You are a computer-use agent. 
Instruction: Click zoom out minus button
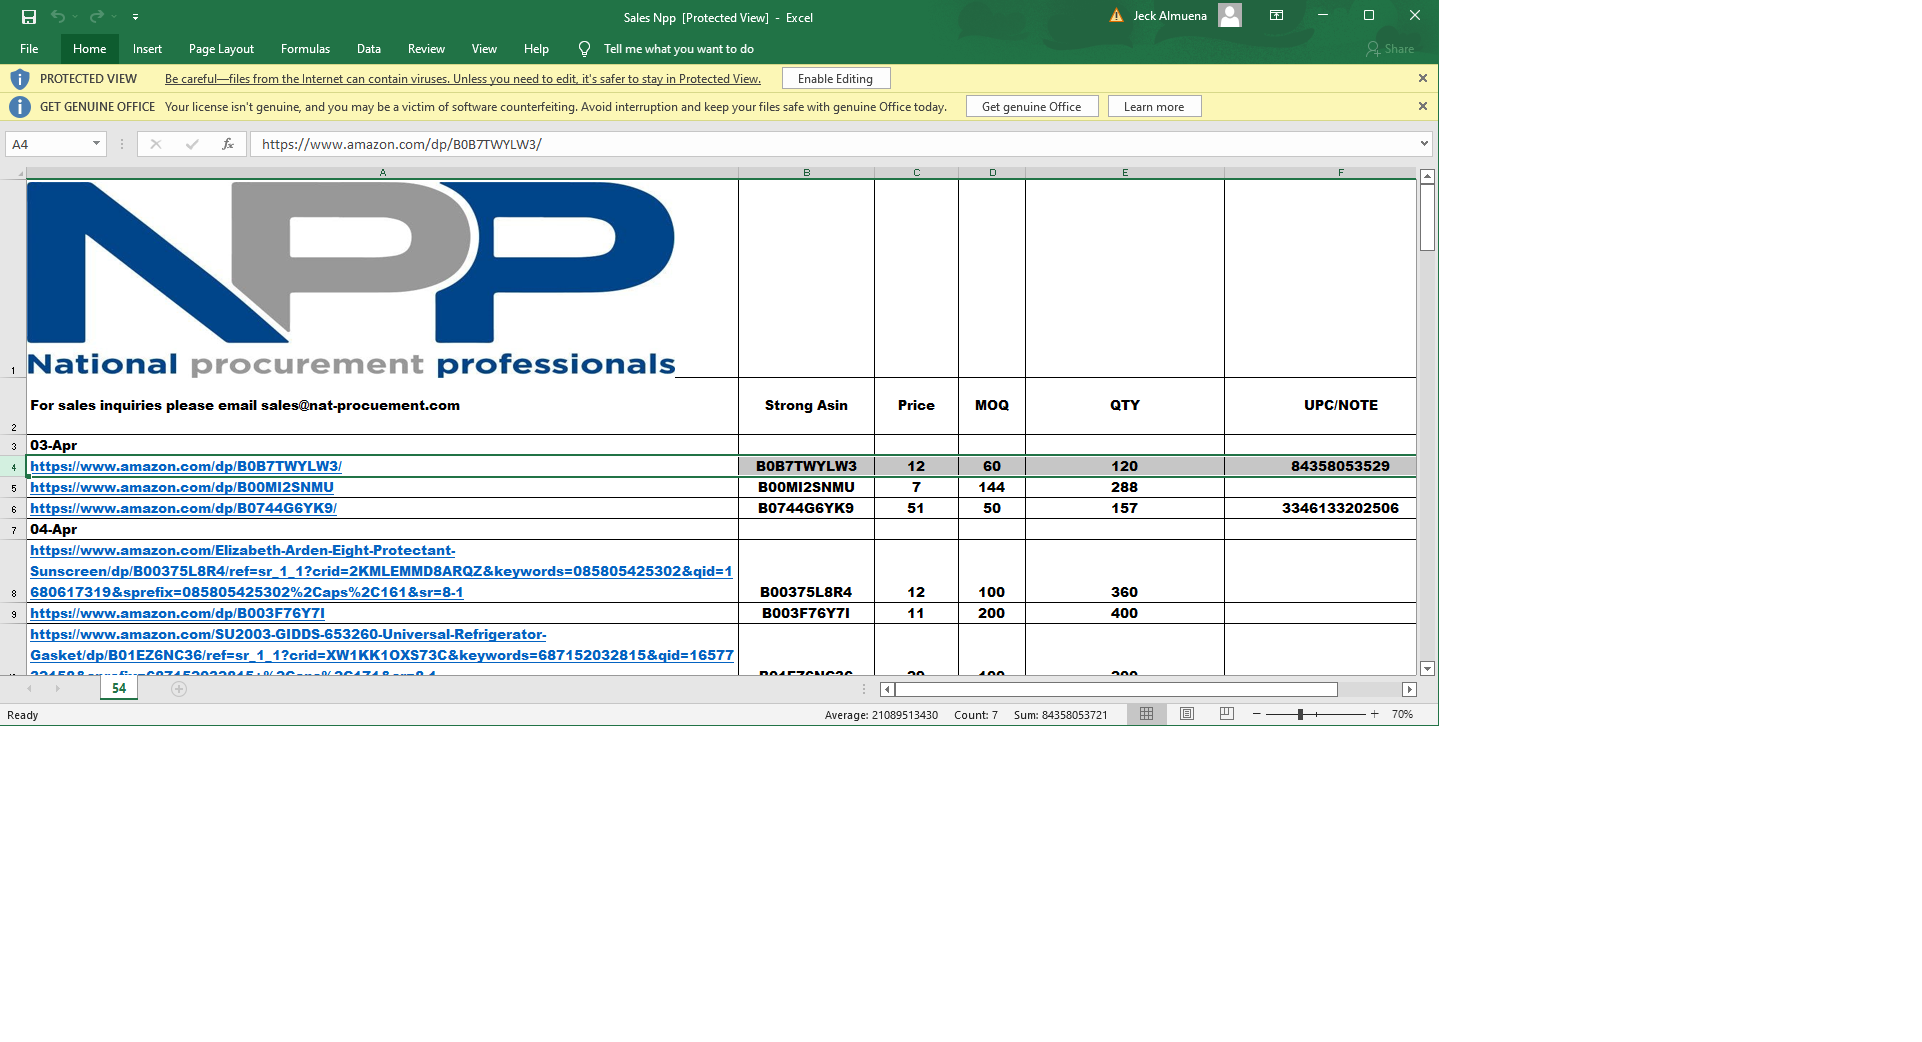pyautogui.click(x=1257, y=714)
